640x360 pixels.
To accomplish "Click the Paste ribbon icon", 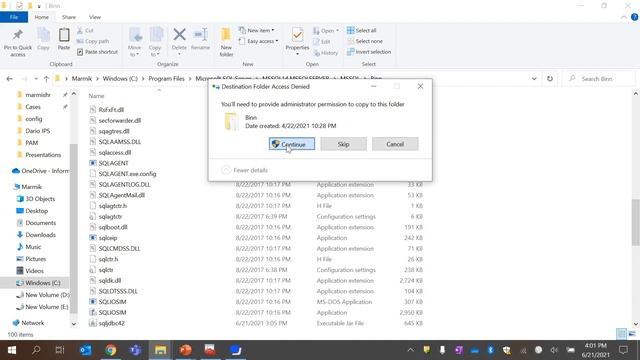I will 64,40.
